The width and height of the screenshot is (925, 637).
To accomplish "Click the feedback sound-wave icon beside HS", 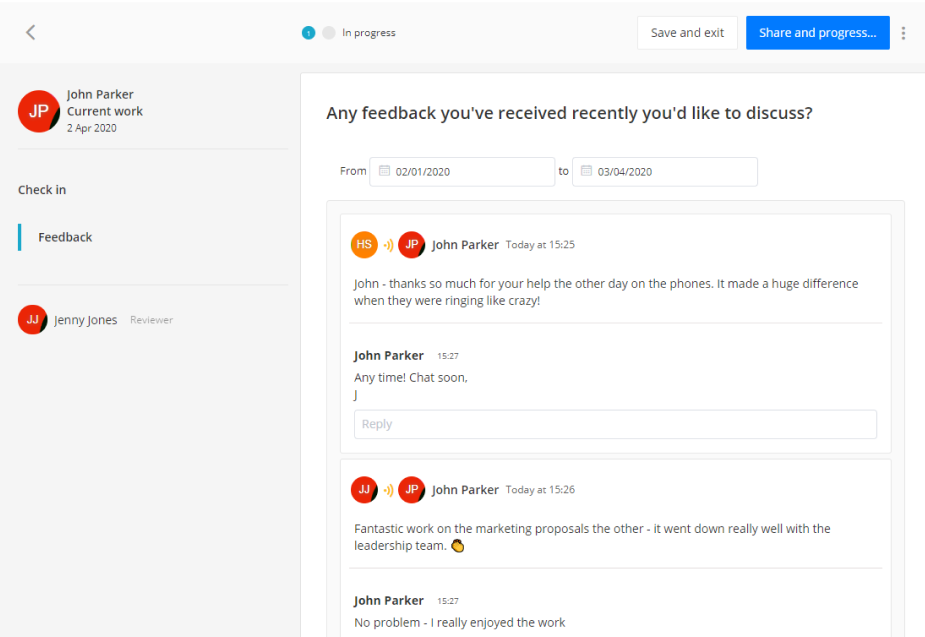I will [388, 245].
